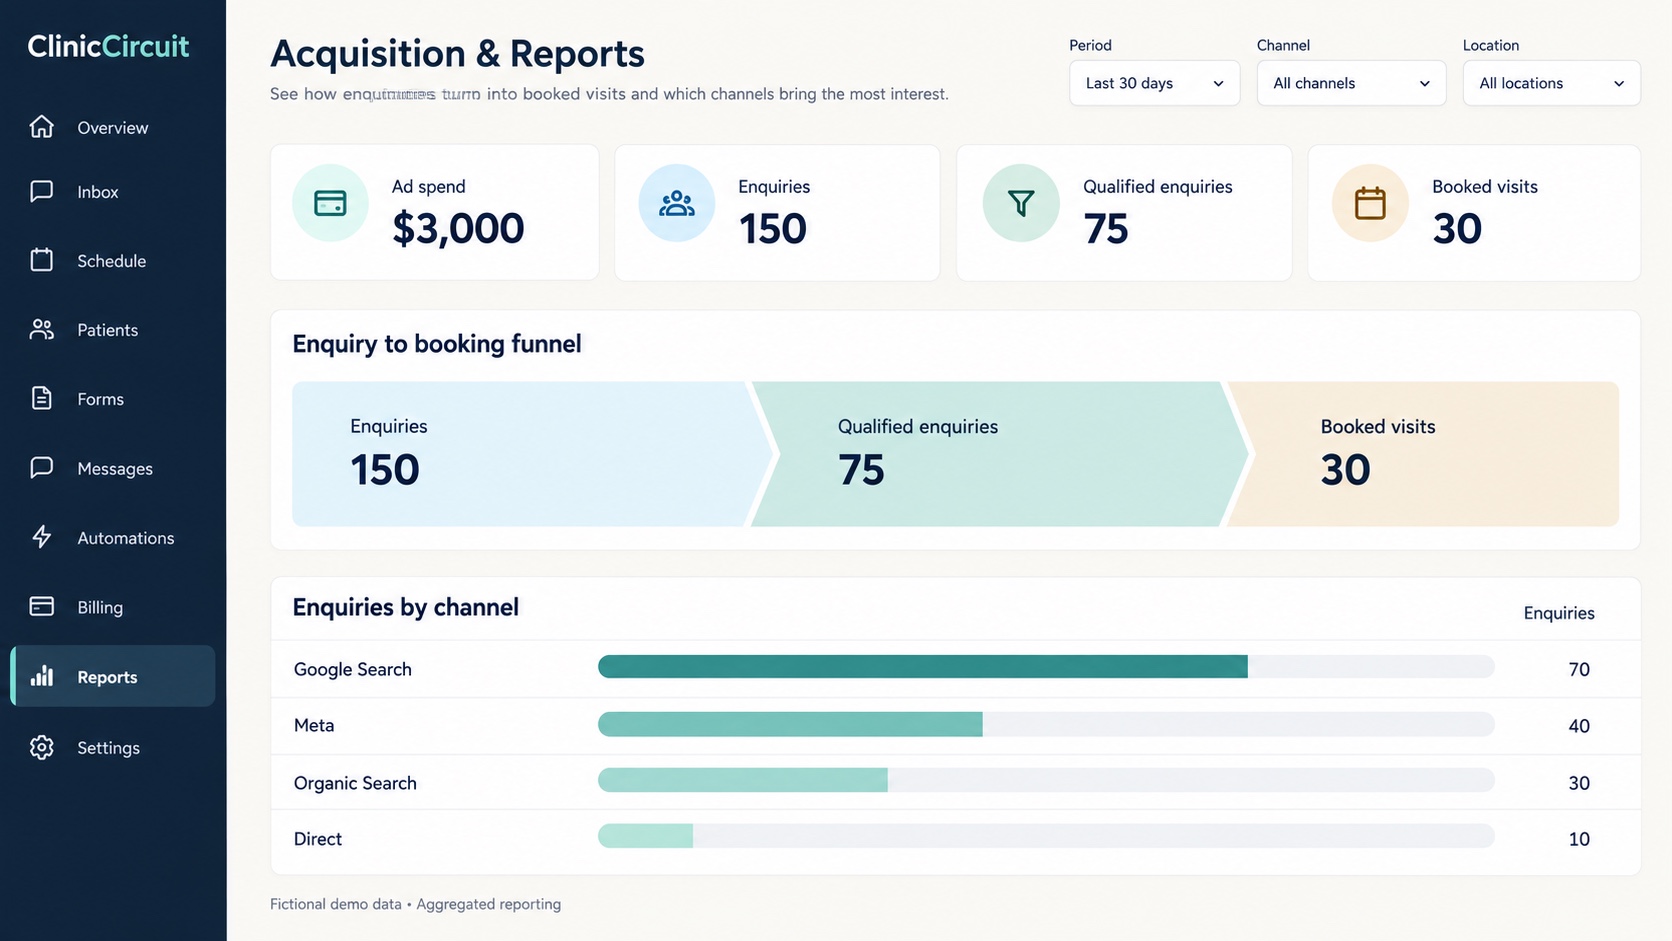
Task: Click the Meta enquiries progress bar
Action: coord(1046,724)
